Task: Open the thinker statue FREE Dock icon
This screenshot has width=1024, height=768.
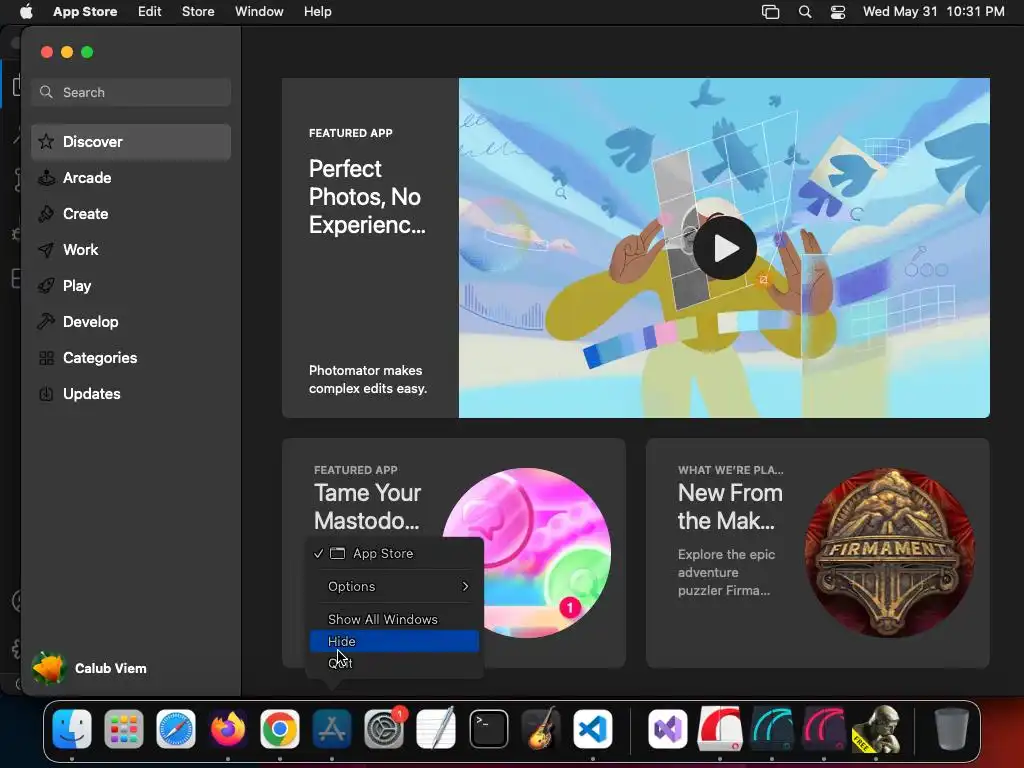Action: coord(876,729)
